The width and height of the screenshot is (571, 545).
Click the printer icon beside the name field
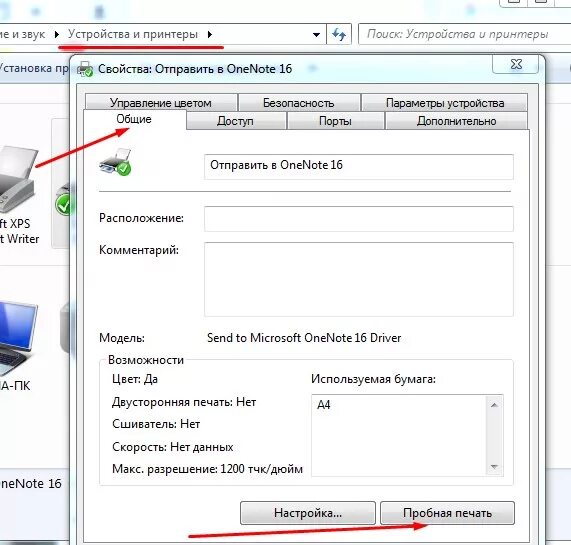pyautogui.click(x=115, y=163)
